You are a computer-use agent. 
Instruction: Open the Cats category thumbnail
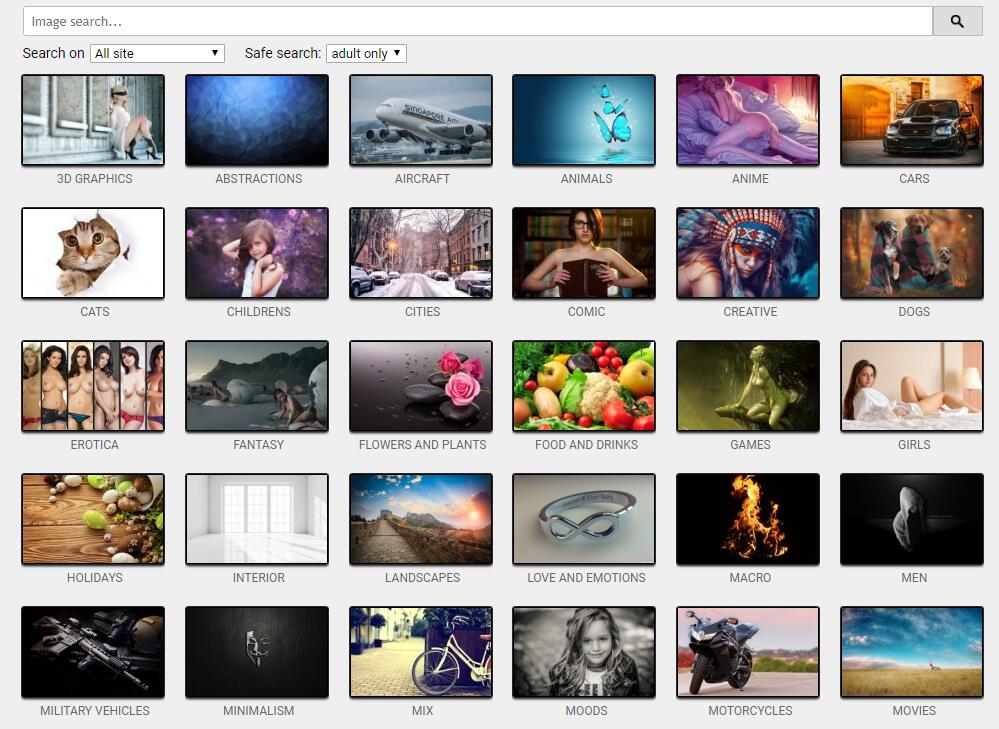tap(93, 253)
